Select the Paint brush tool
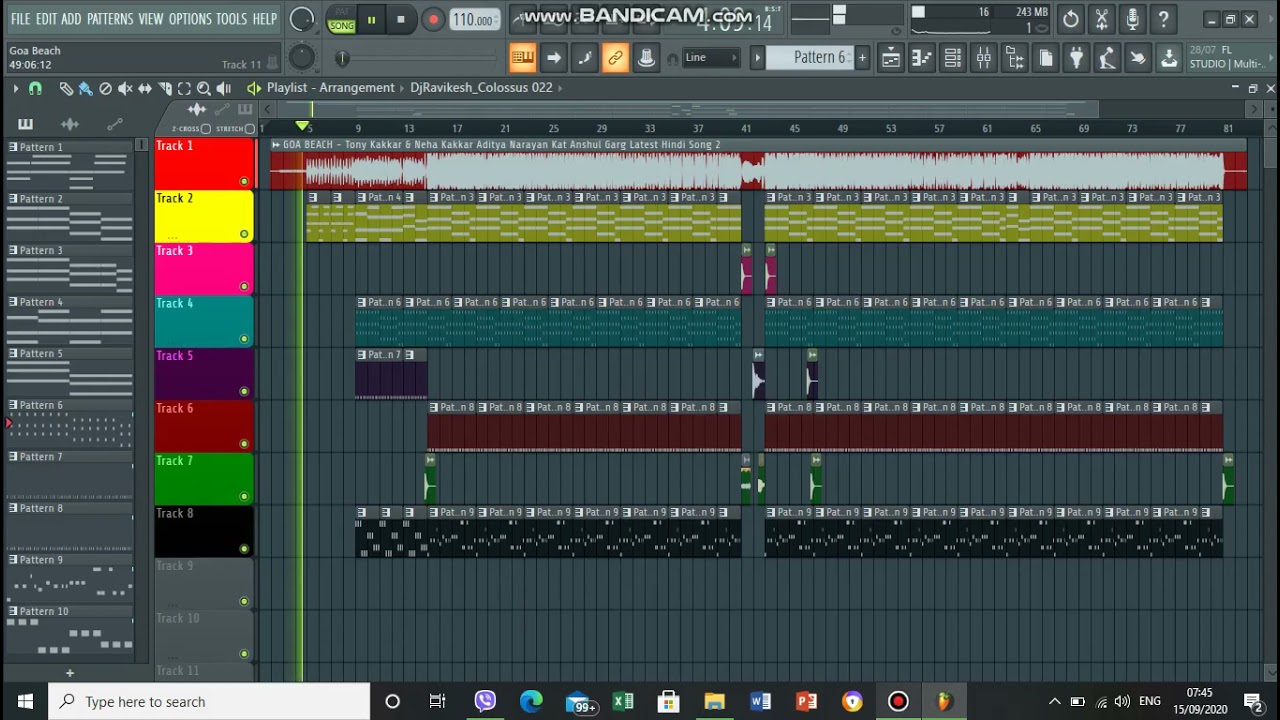 coord(85,88)
